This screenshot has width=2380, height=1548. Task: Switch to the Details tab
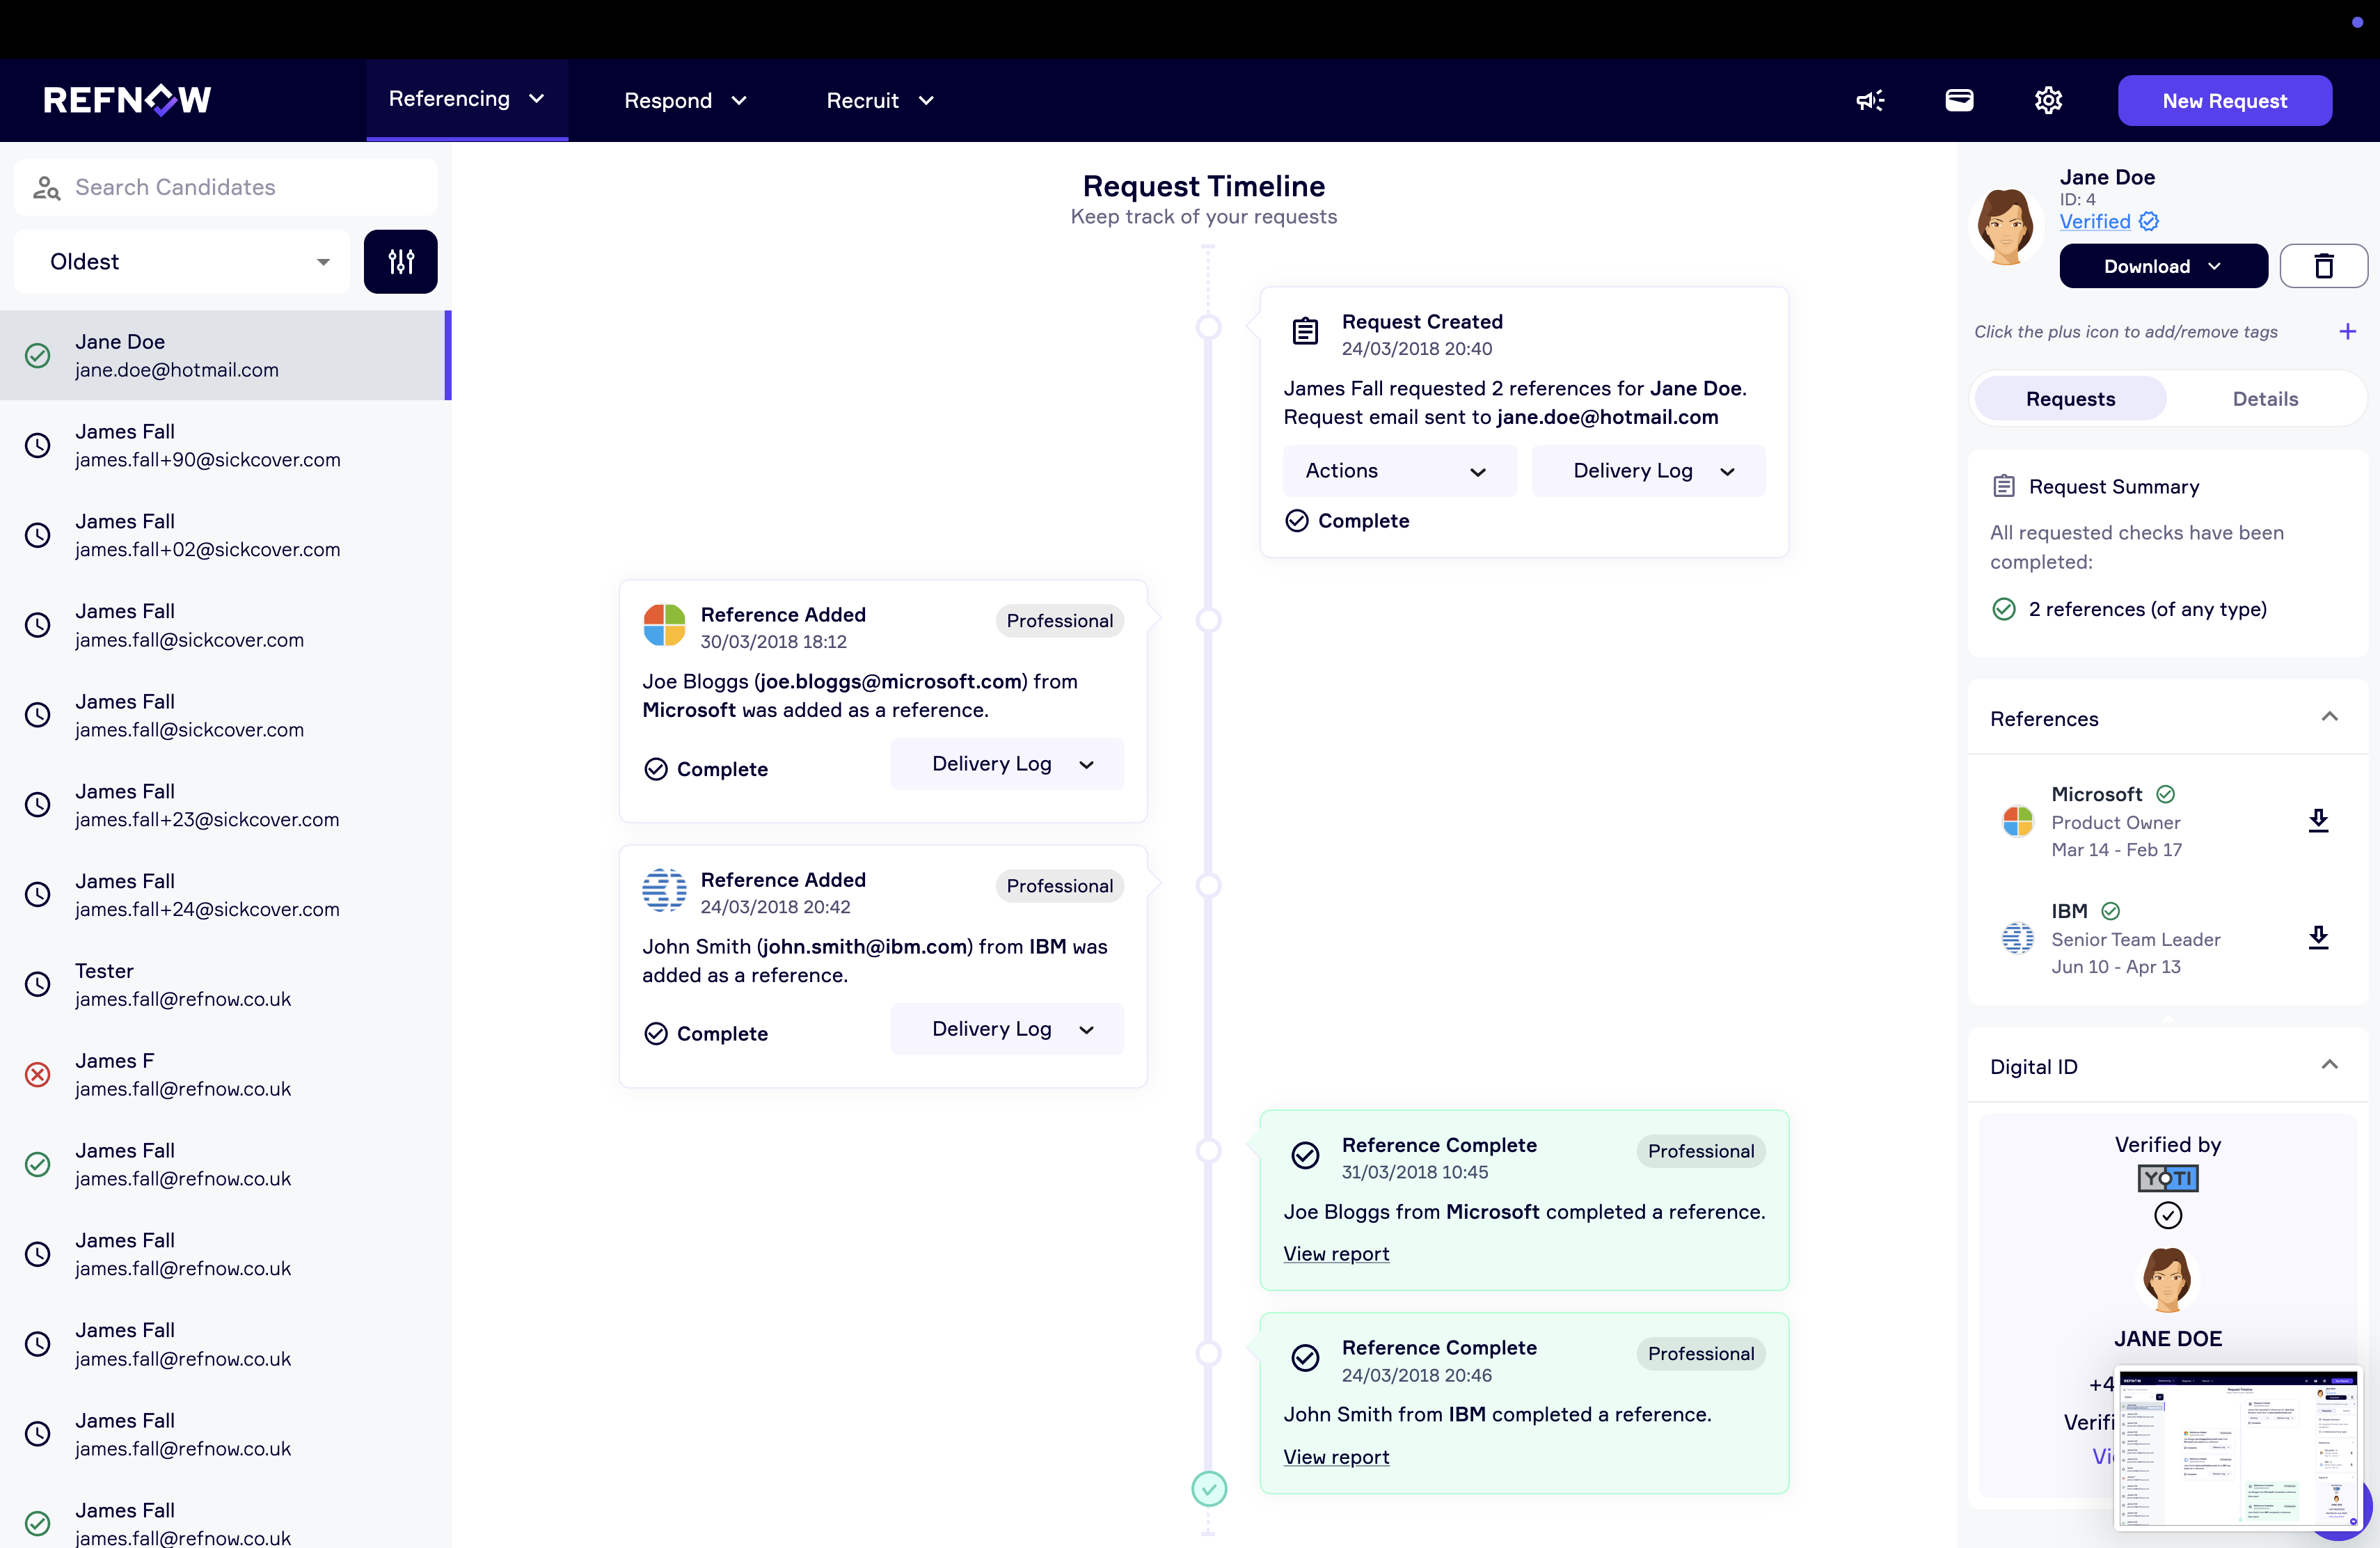point(2264,399)
